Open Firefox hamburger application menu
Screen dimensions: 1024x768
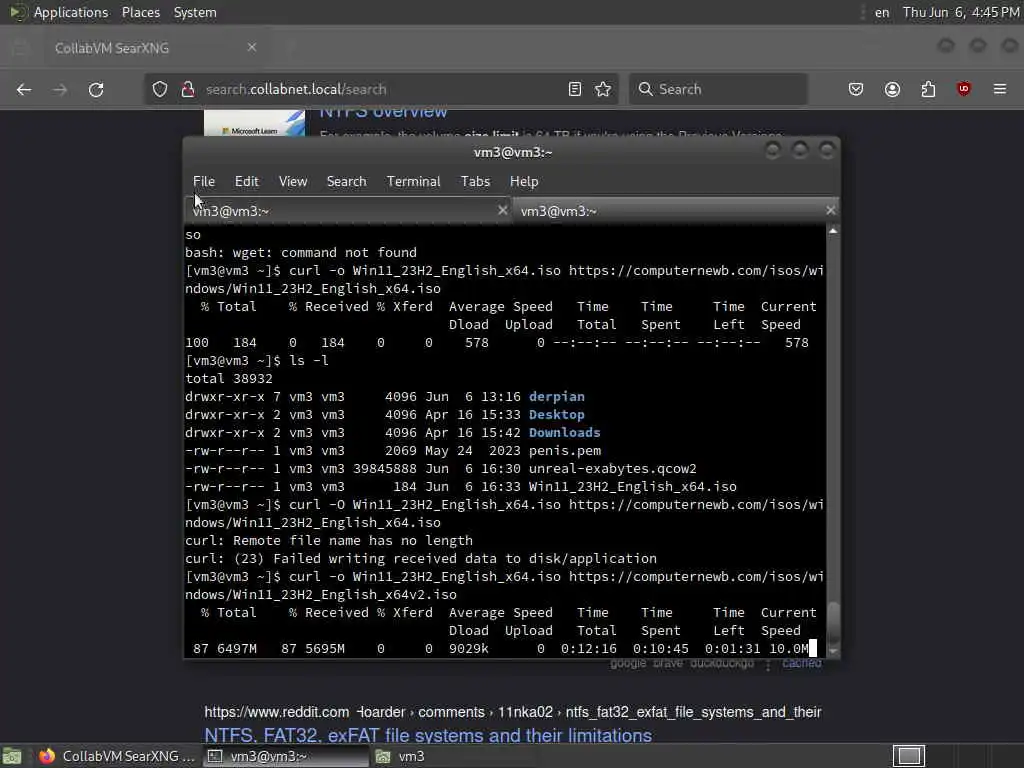1000,89
